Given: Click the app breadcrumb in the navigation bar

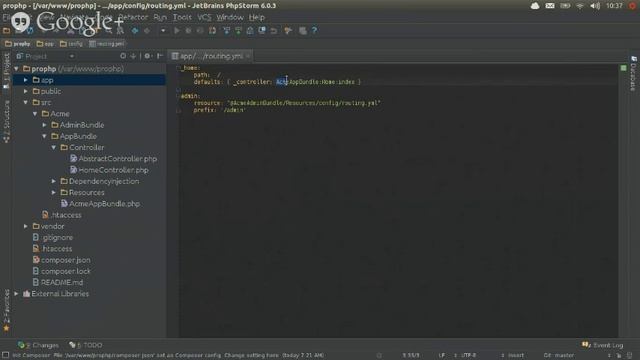Looking at the screenshot, I should pos(45,44).
